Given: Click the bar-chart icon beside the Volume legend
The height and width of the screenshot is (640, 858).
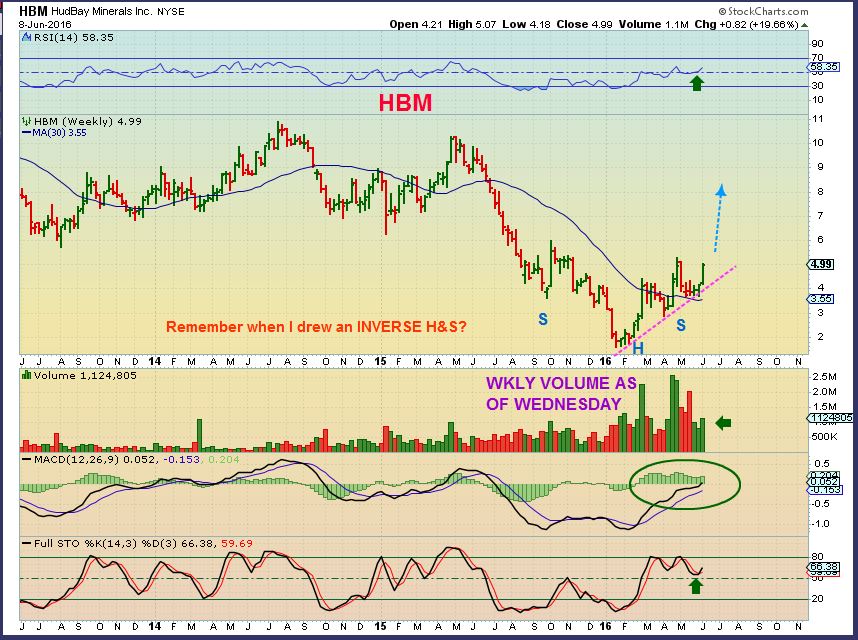Looking at the screenshot, I should [26, 375].
